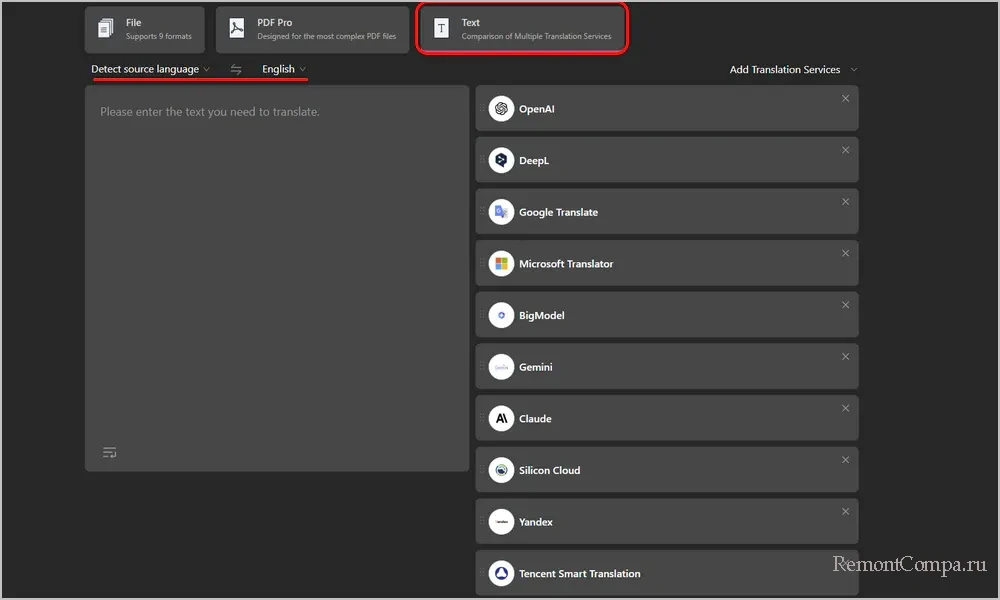Remove the OpenAI service card
This screenshot has width=1000, height=600.
tap(845, 98)
